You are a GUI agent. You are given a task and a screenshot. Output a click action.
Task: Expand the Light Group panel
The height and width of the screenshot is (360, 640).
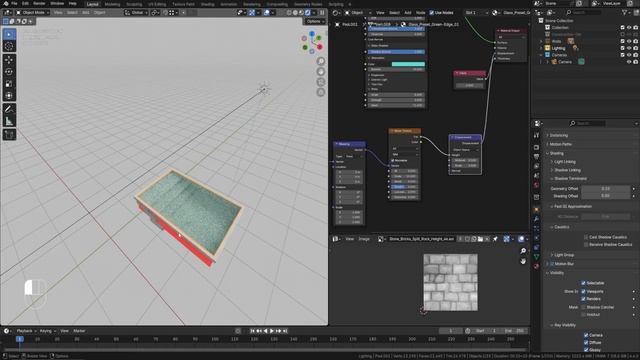tap(564, 255)
